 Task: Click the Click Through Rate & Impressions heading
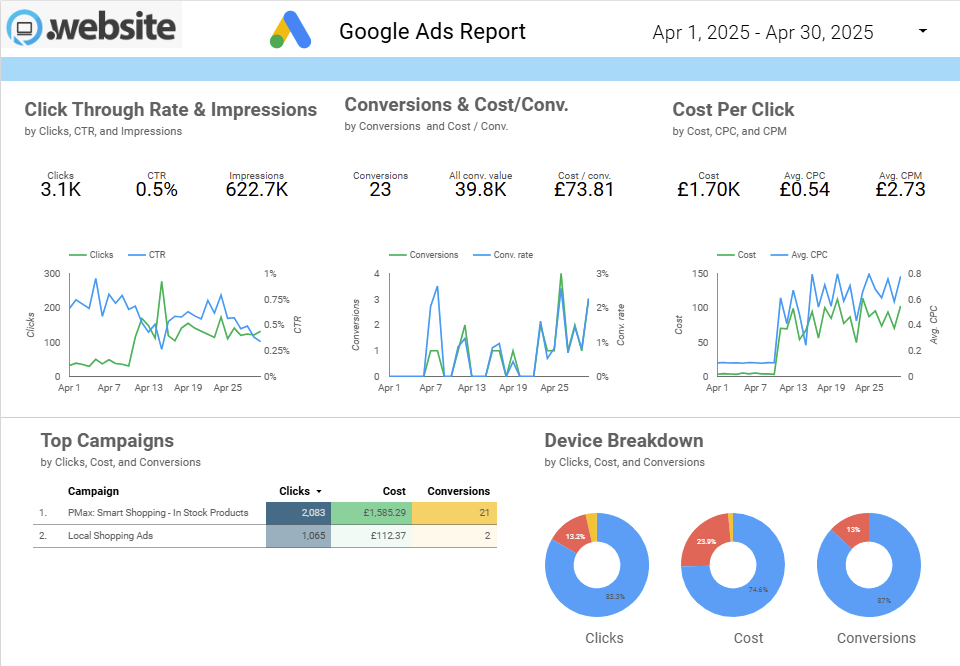point(171,110)
